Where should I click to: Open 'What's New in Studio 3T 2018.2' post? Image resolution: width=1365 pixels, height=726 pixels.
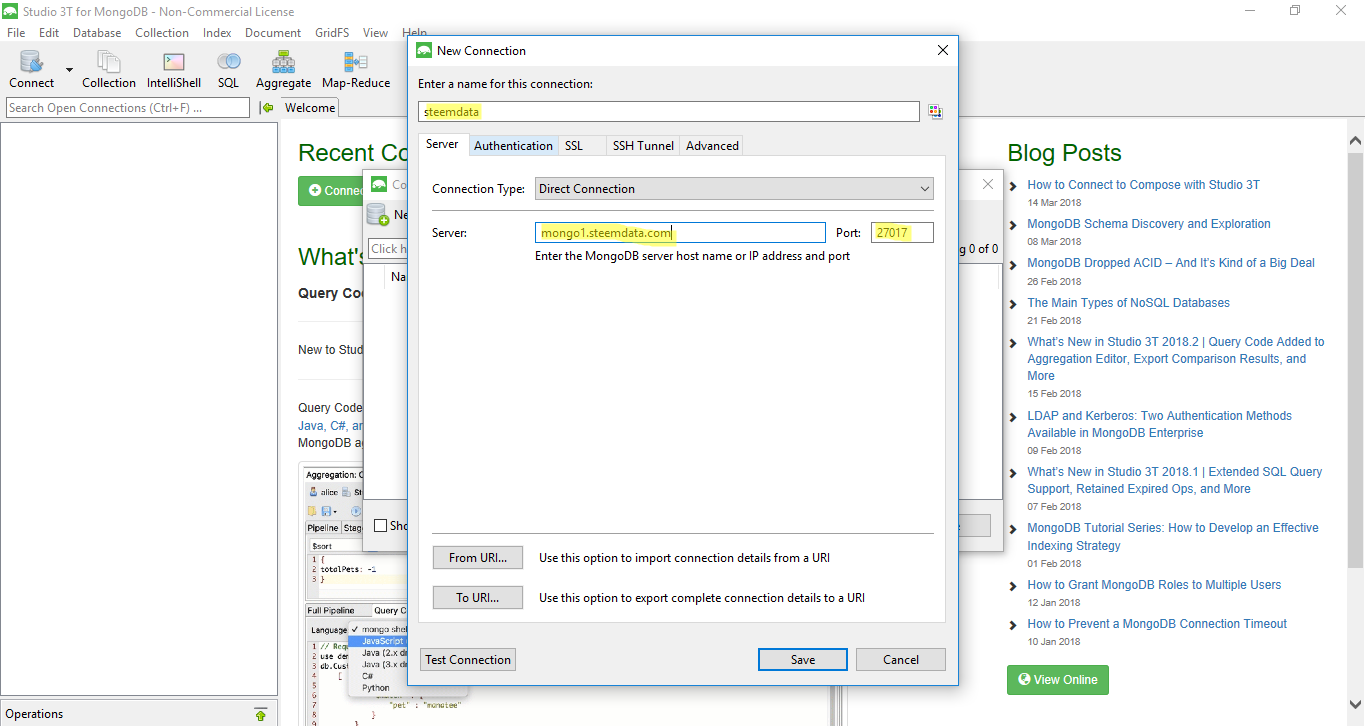[1176, 359]
